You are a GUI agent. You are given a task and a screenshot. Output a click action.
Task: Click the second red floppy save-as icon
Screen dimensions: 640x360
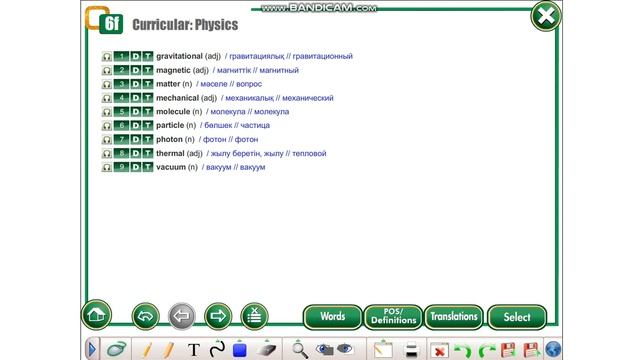[532, 351]
